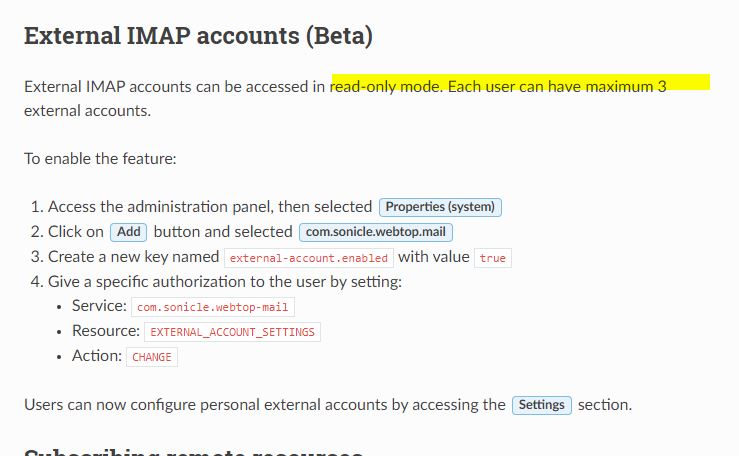Click the "CHANGE" action code
The width and height of the screenshot is (739, 456).
(152, 357)
